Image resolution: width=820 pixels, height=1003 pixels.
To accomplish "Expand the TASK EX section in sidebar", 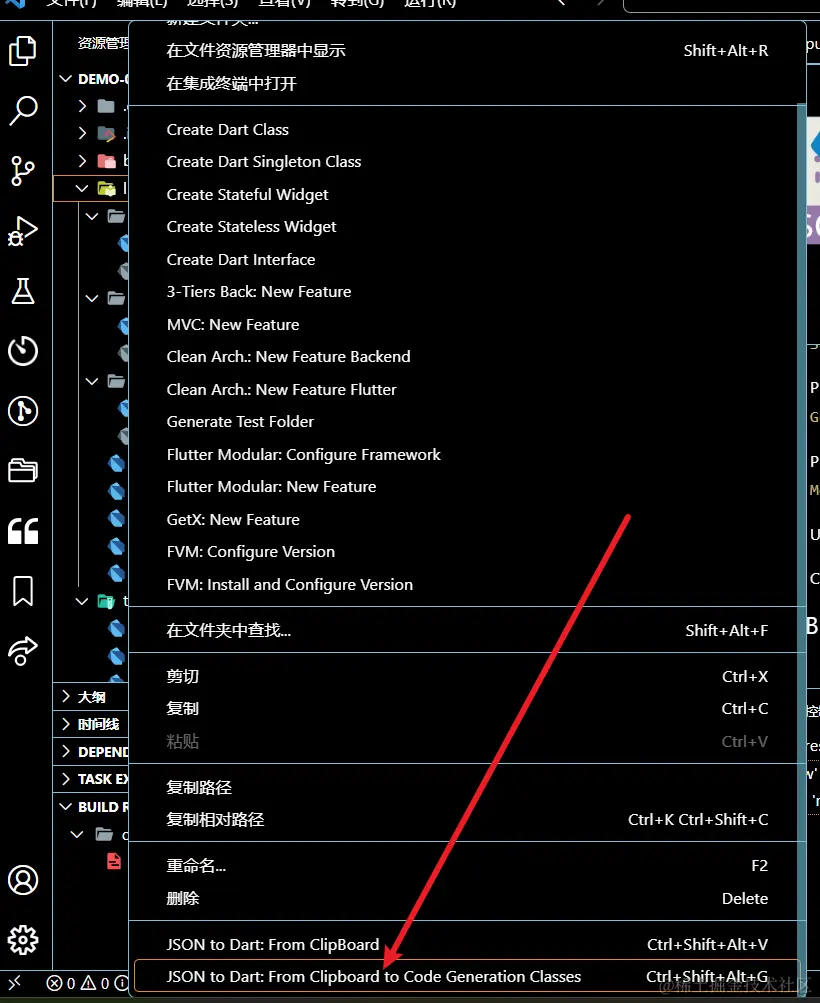I will 91,779.
